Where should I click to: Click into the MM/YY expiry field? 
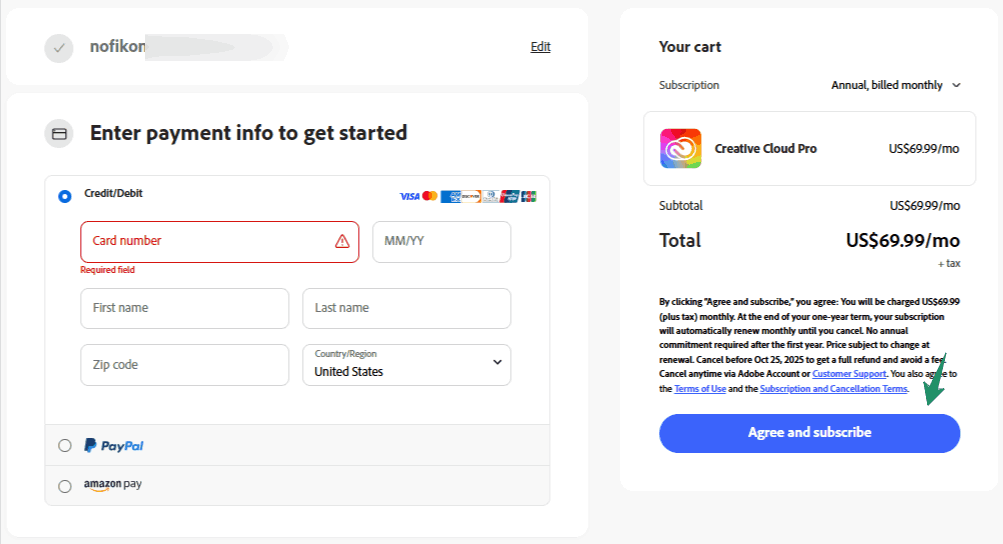point(441,242)
